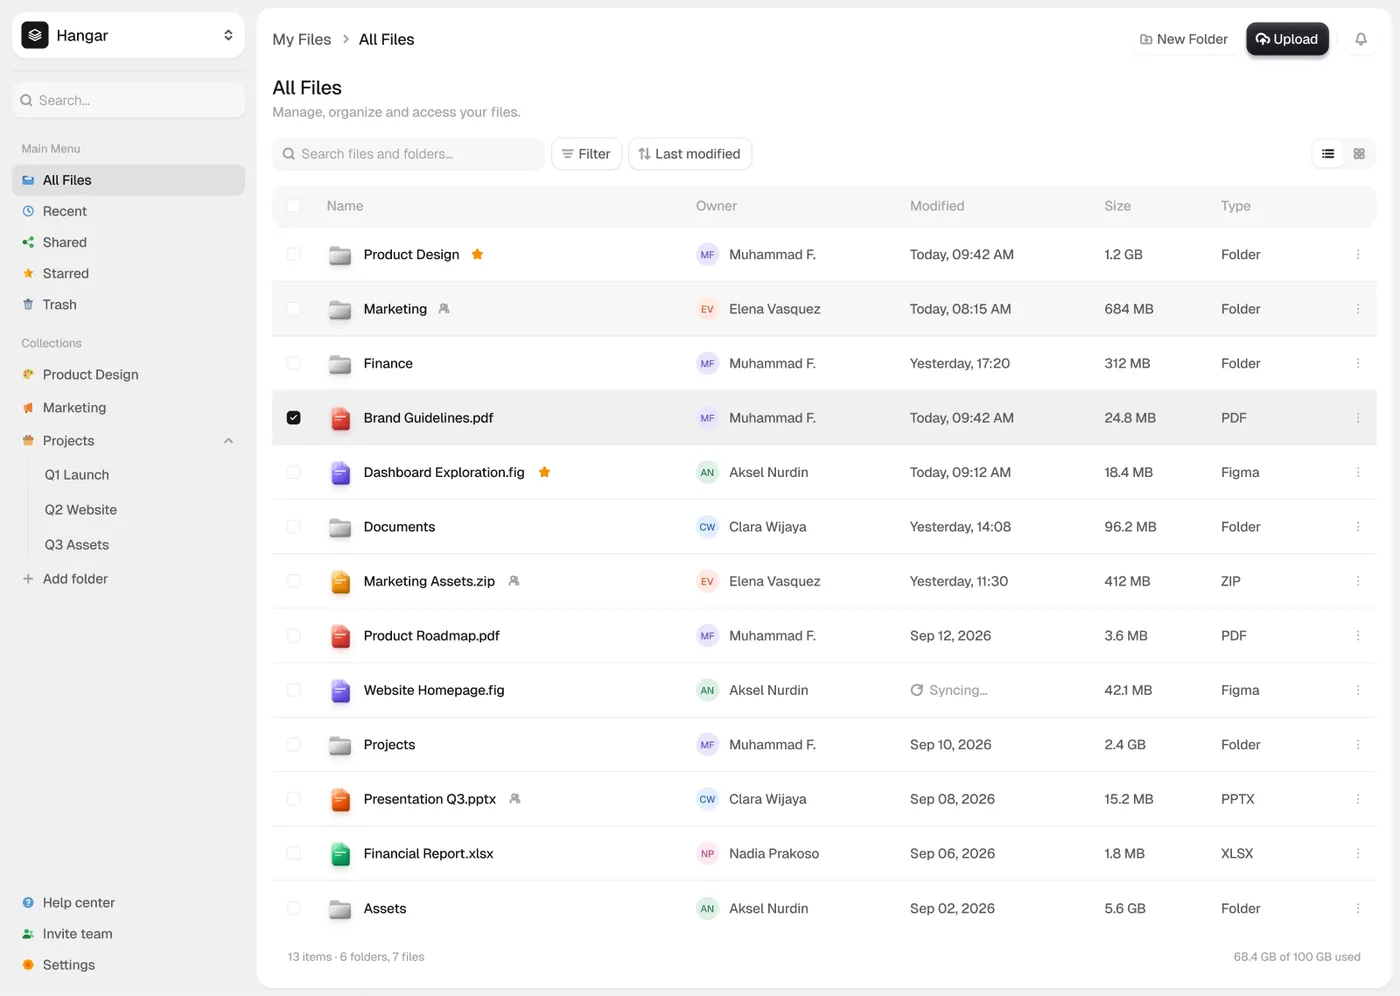Click the star beside Product Design folder
Viewport: 1400px width, 996px height.
[477, 254]
